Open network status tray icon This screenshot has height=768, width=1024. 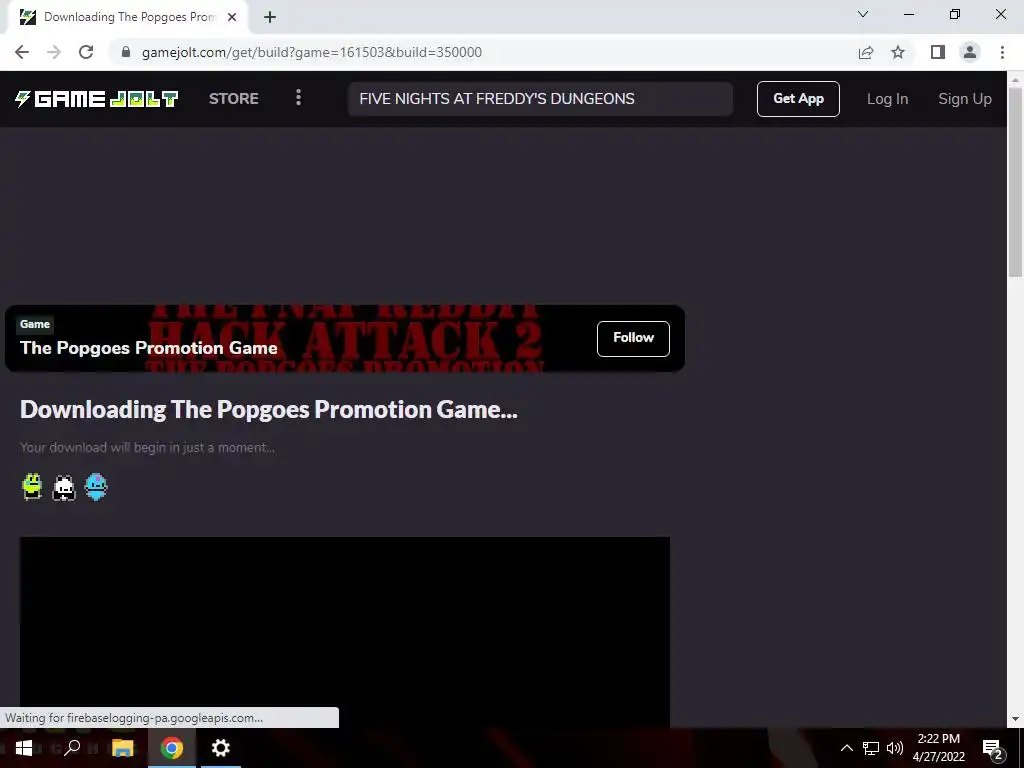tap(871, 748)
